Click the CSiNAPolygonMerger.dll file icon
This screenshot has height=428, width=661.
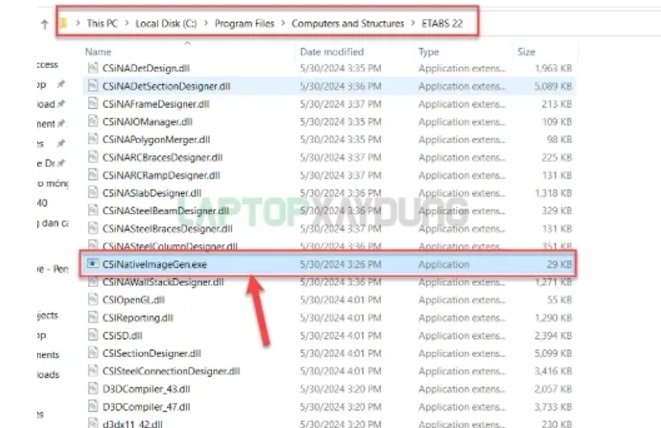click(x=93, y=139)
